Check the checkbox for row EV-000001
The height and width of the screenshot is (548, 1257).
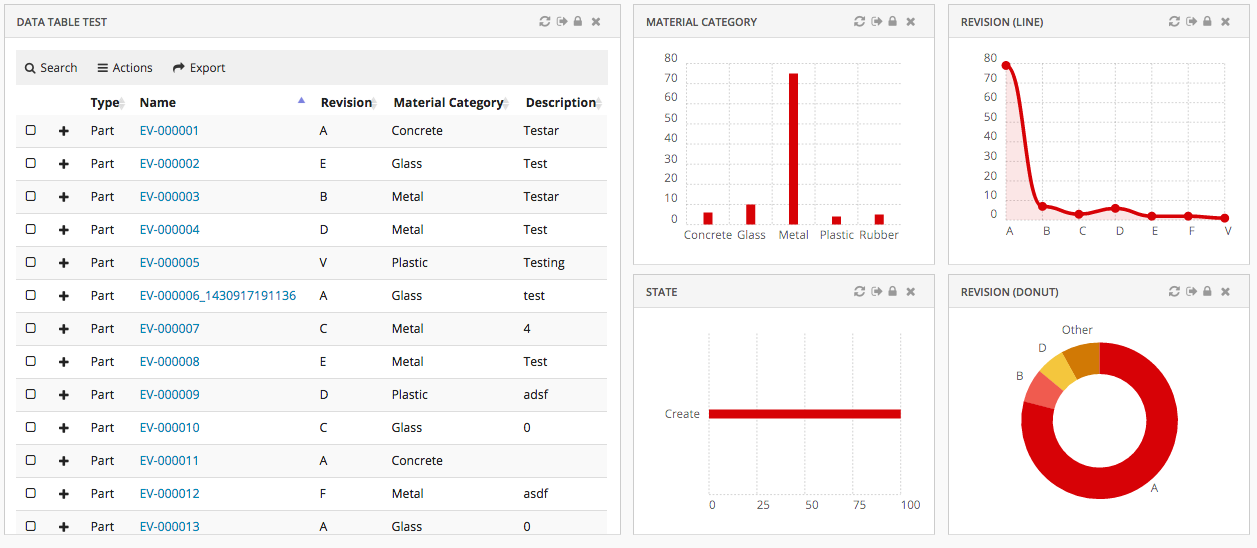tap(31, 130)
